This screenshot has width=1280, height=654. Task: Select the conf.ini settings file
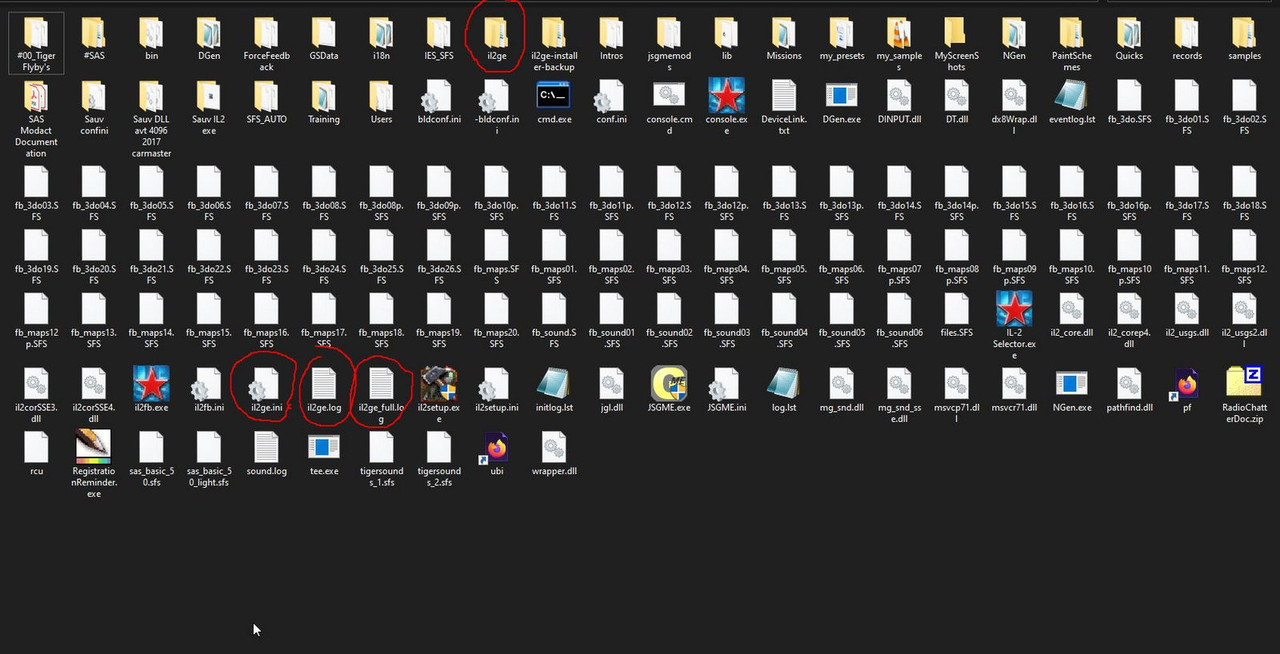pos(612,103)
